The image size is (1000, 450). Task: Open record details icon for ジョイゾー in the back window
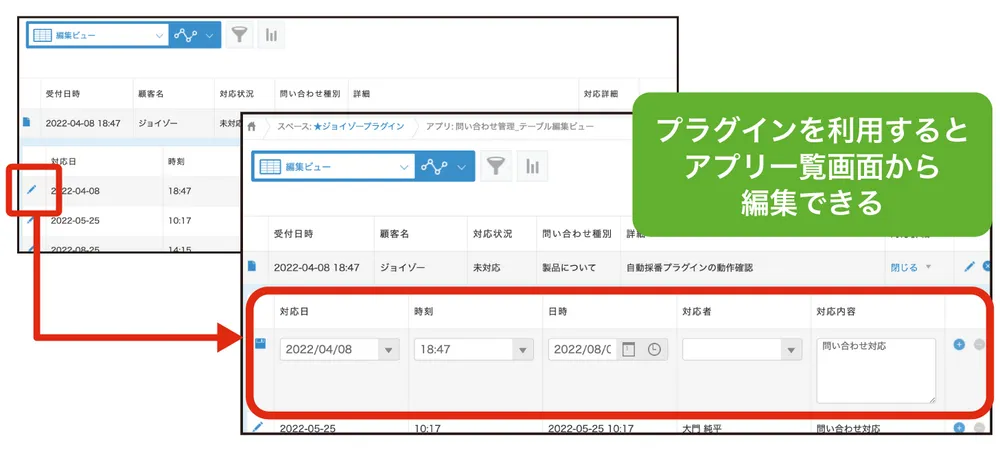click(x=27, y=121)
